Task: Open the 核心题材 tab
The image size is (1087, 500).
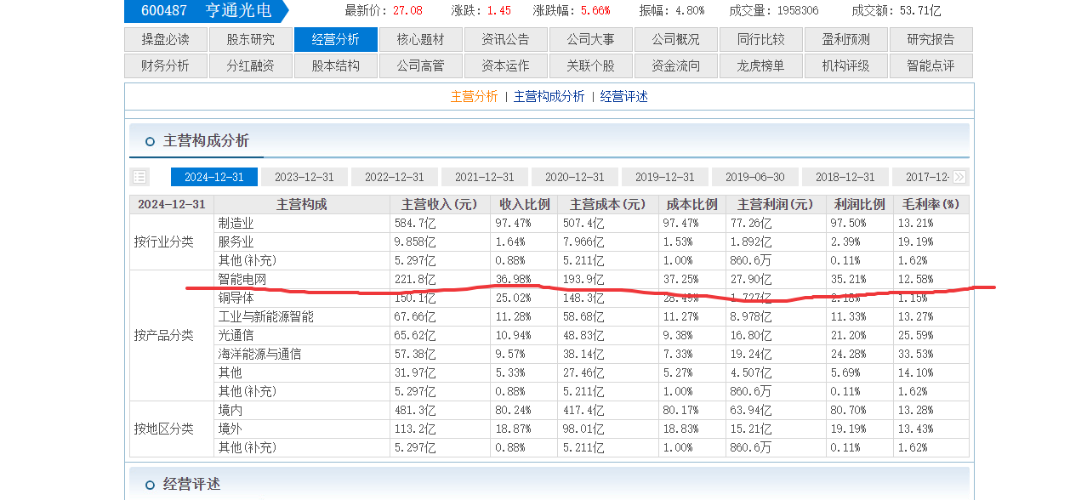Action: click(421, 40)
